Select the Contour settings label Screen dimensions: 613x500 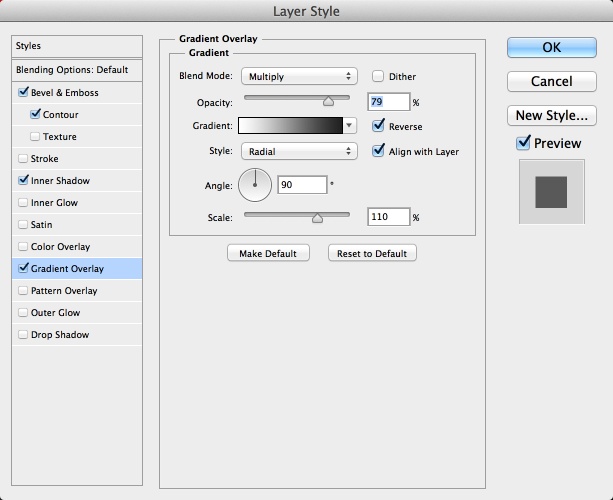coord(61,115)
